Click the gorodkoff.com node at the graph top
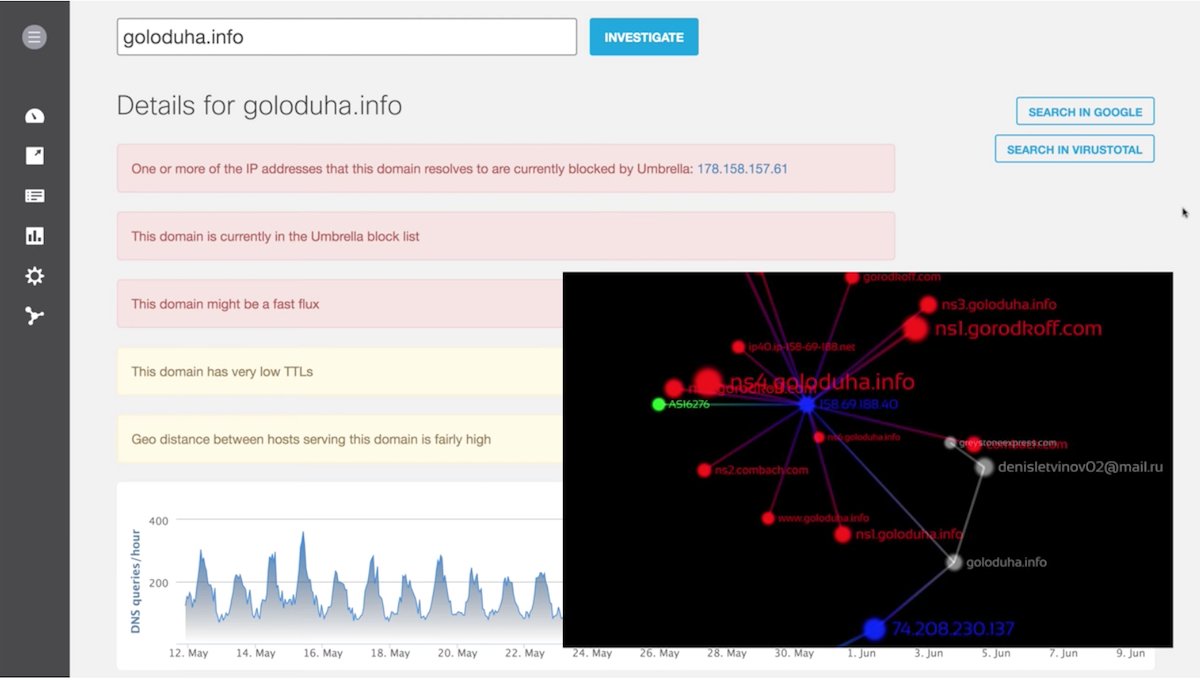The image size is (1200, 680). (x=851, y=277)
